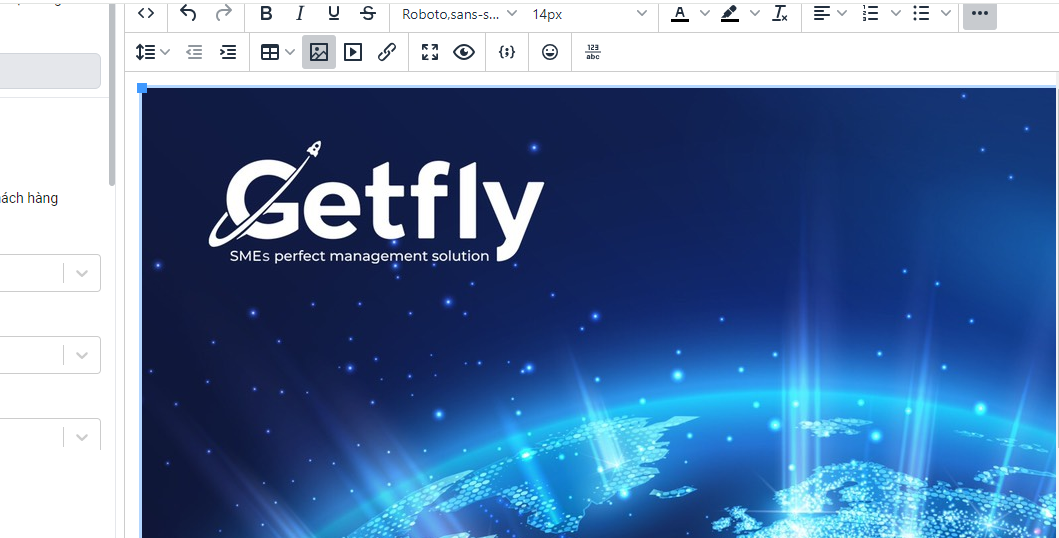Switch editor to fullscreen mode
Image resolution: width=1059 pixels, height=538 pixels.
click(430, 52)
